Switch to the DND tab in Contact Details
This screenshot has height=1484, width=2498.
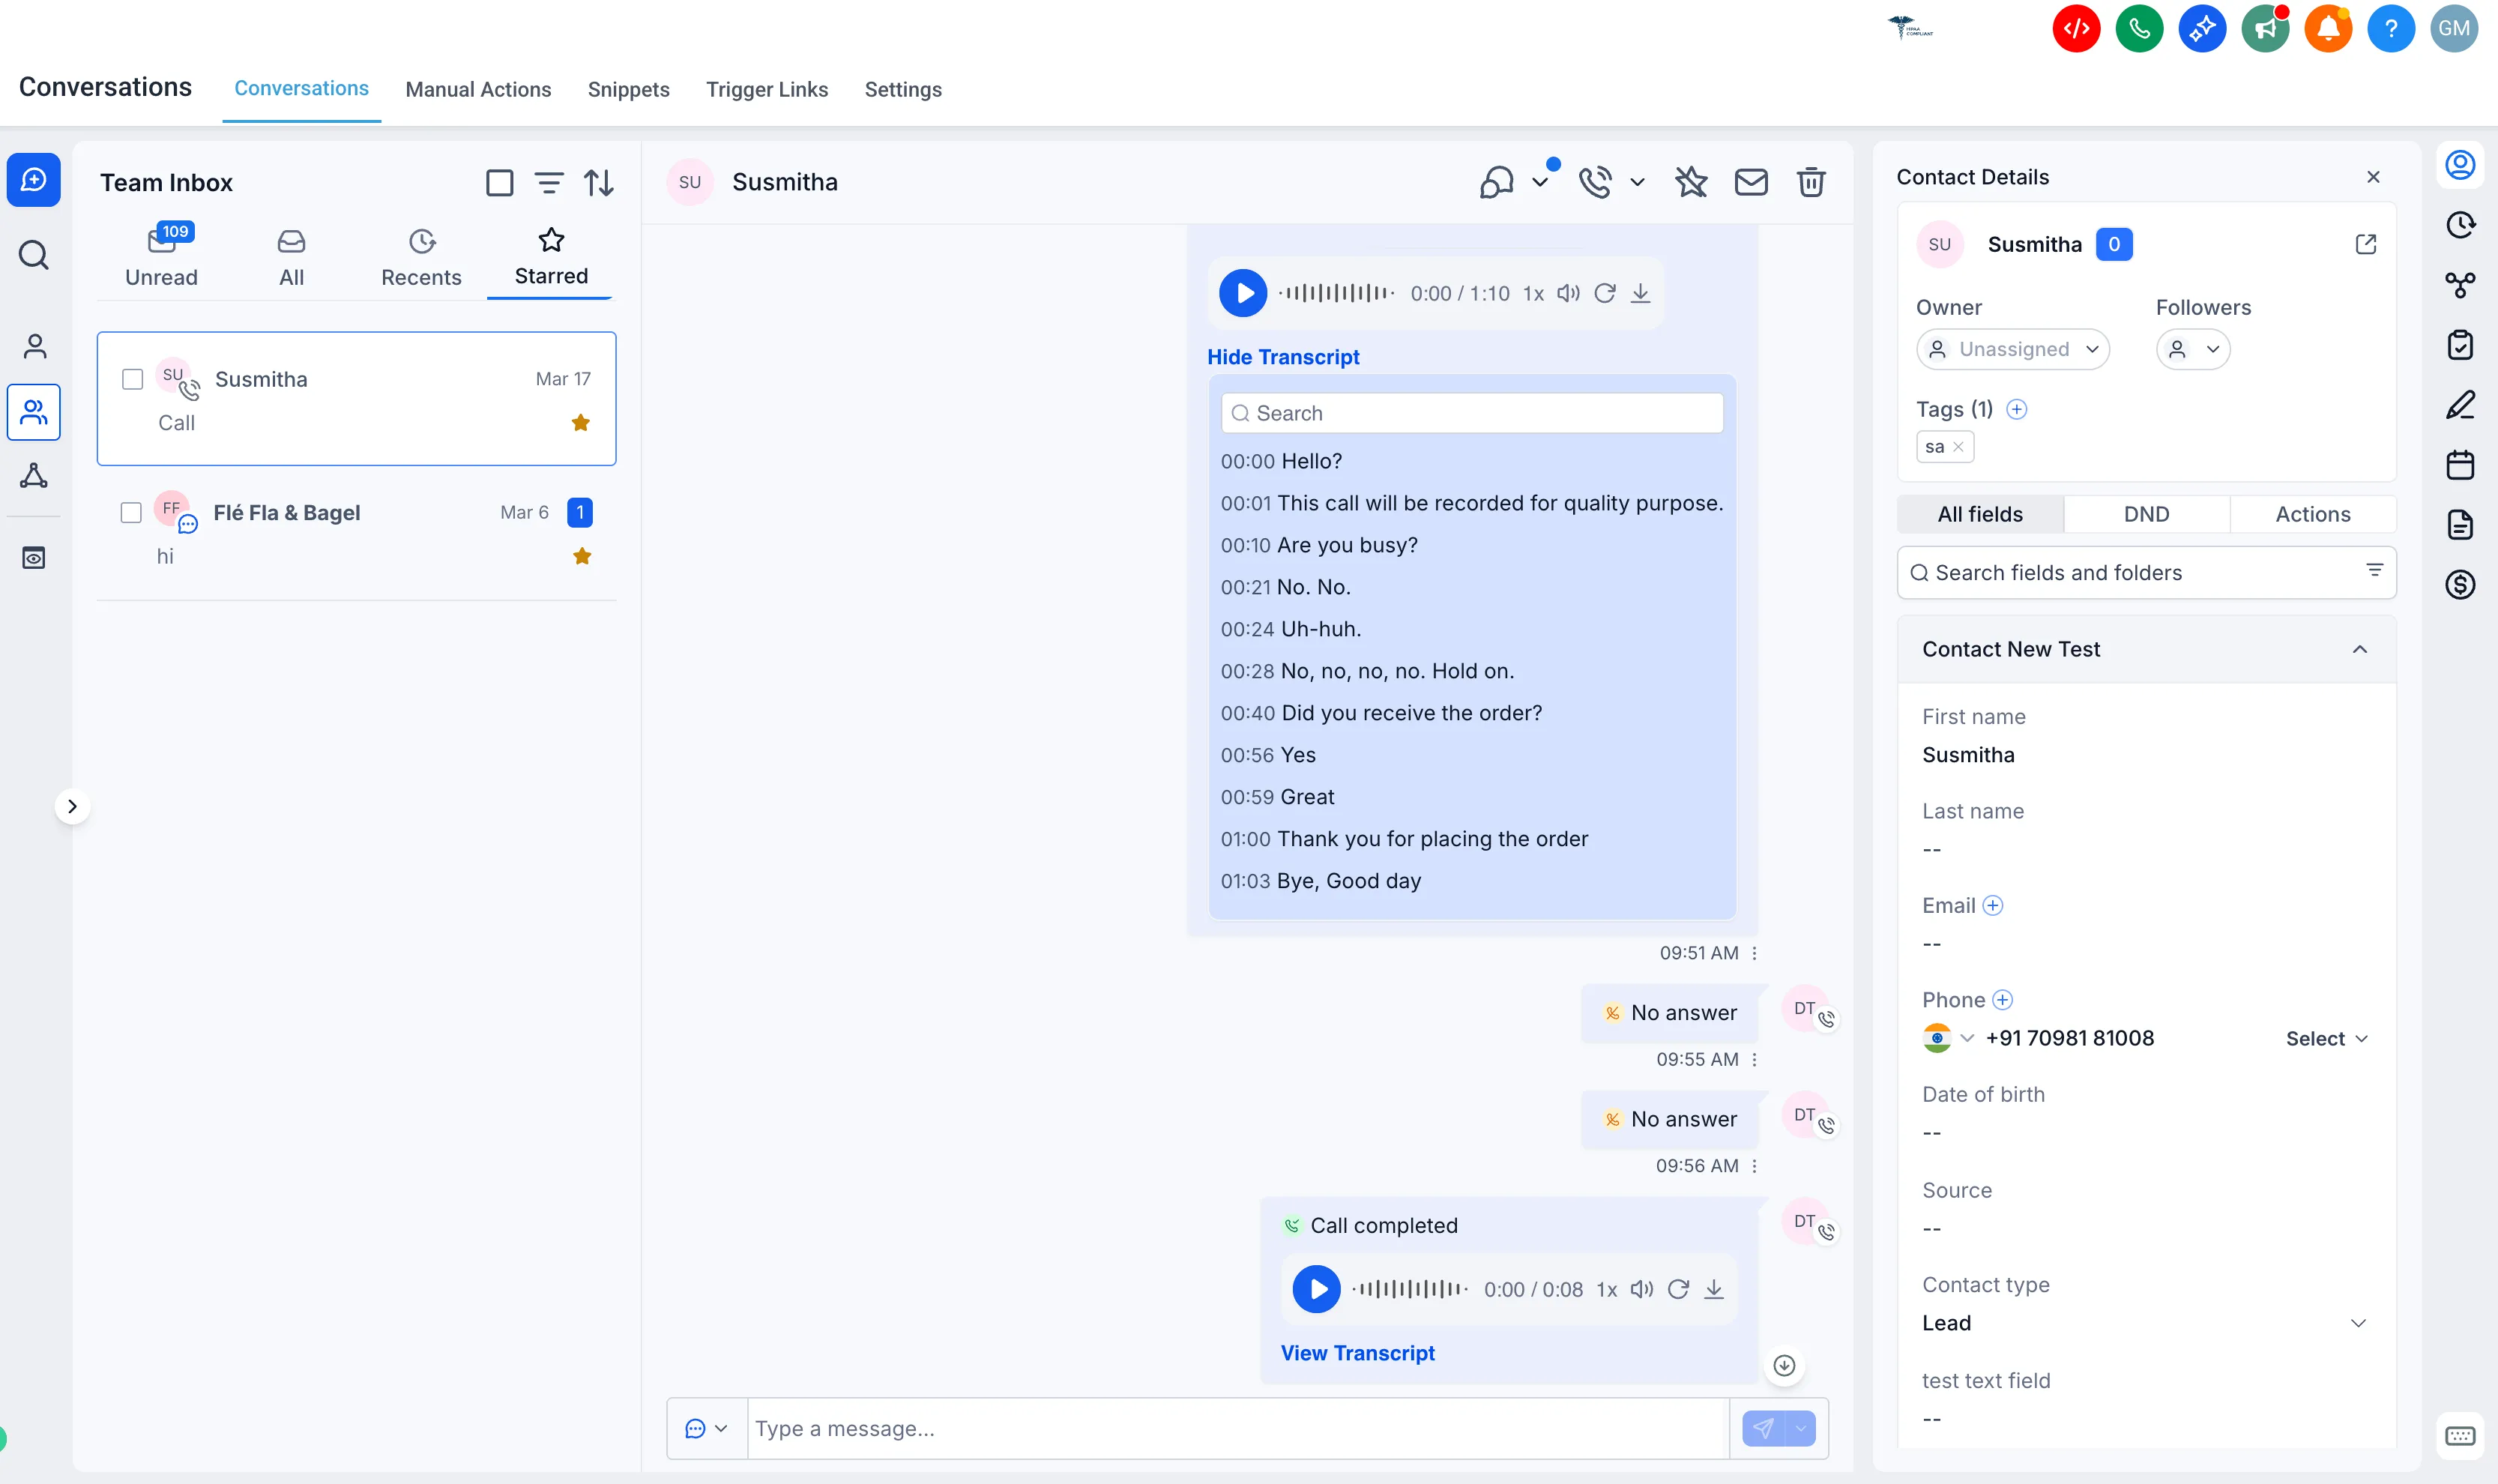coord(2145,513)
